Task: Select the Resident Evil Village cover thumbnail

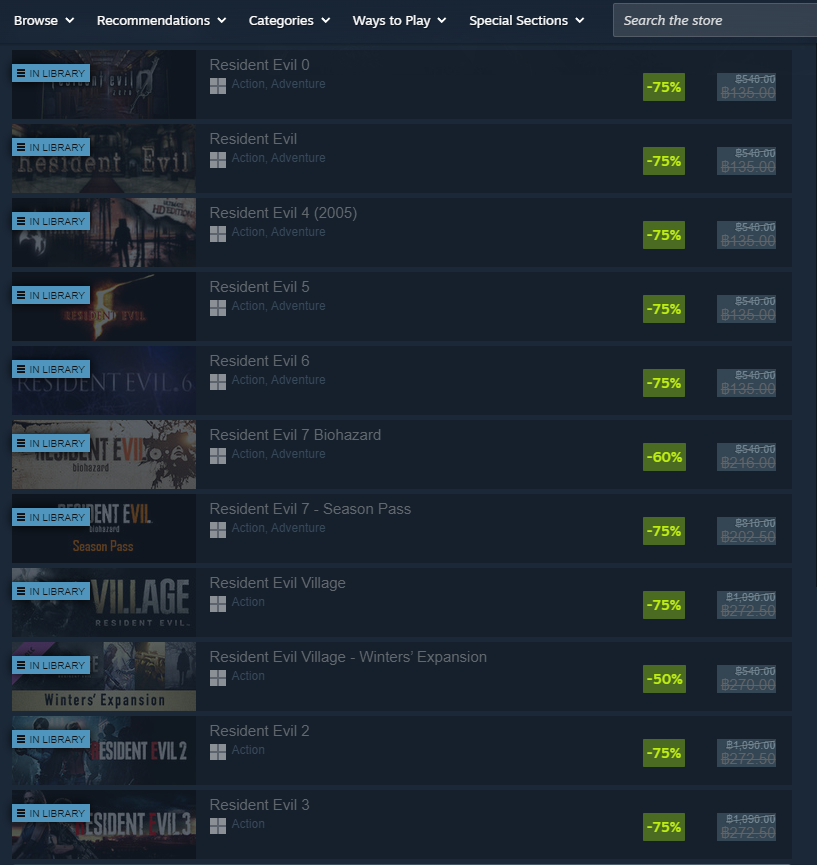Action: pyautogui.click(x=104, y=602)
